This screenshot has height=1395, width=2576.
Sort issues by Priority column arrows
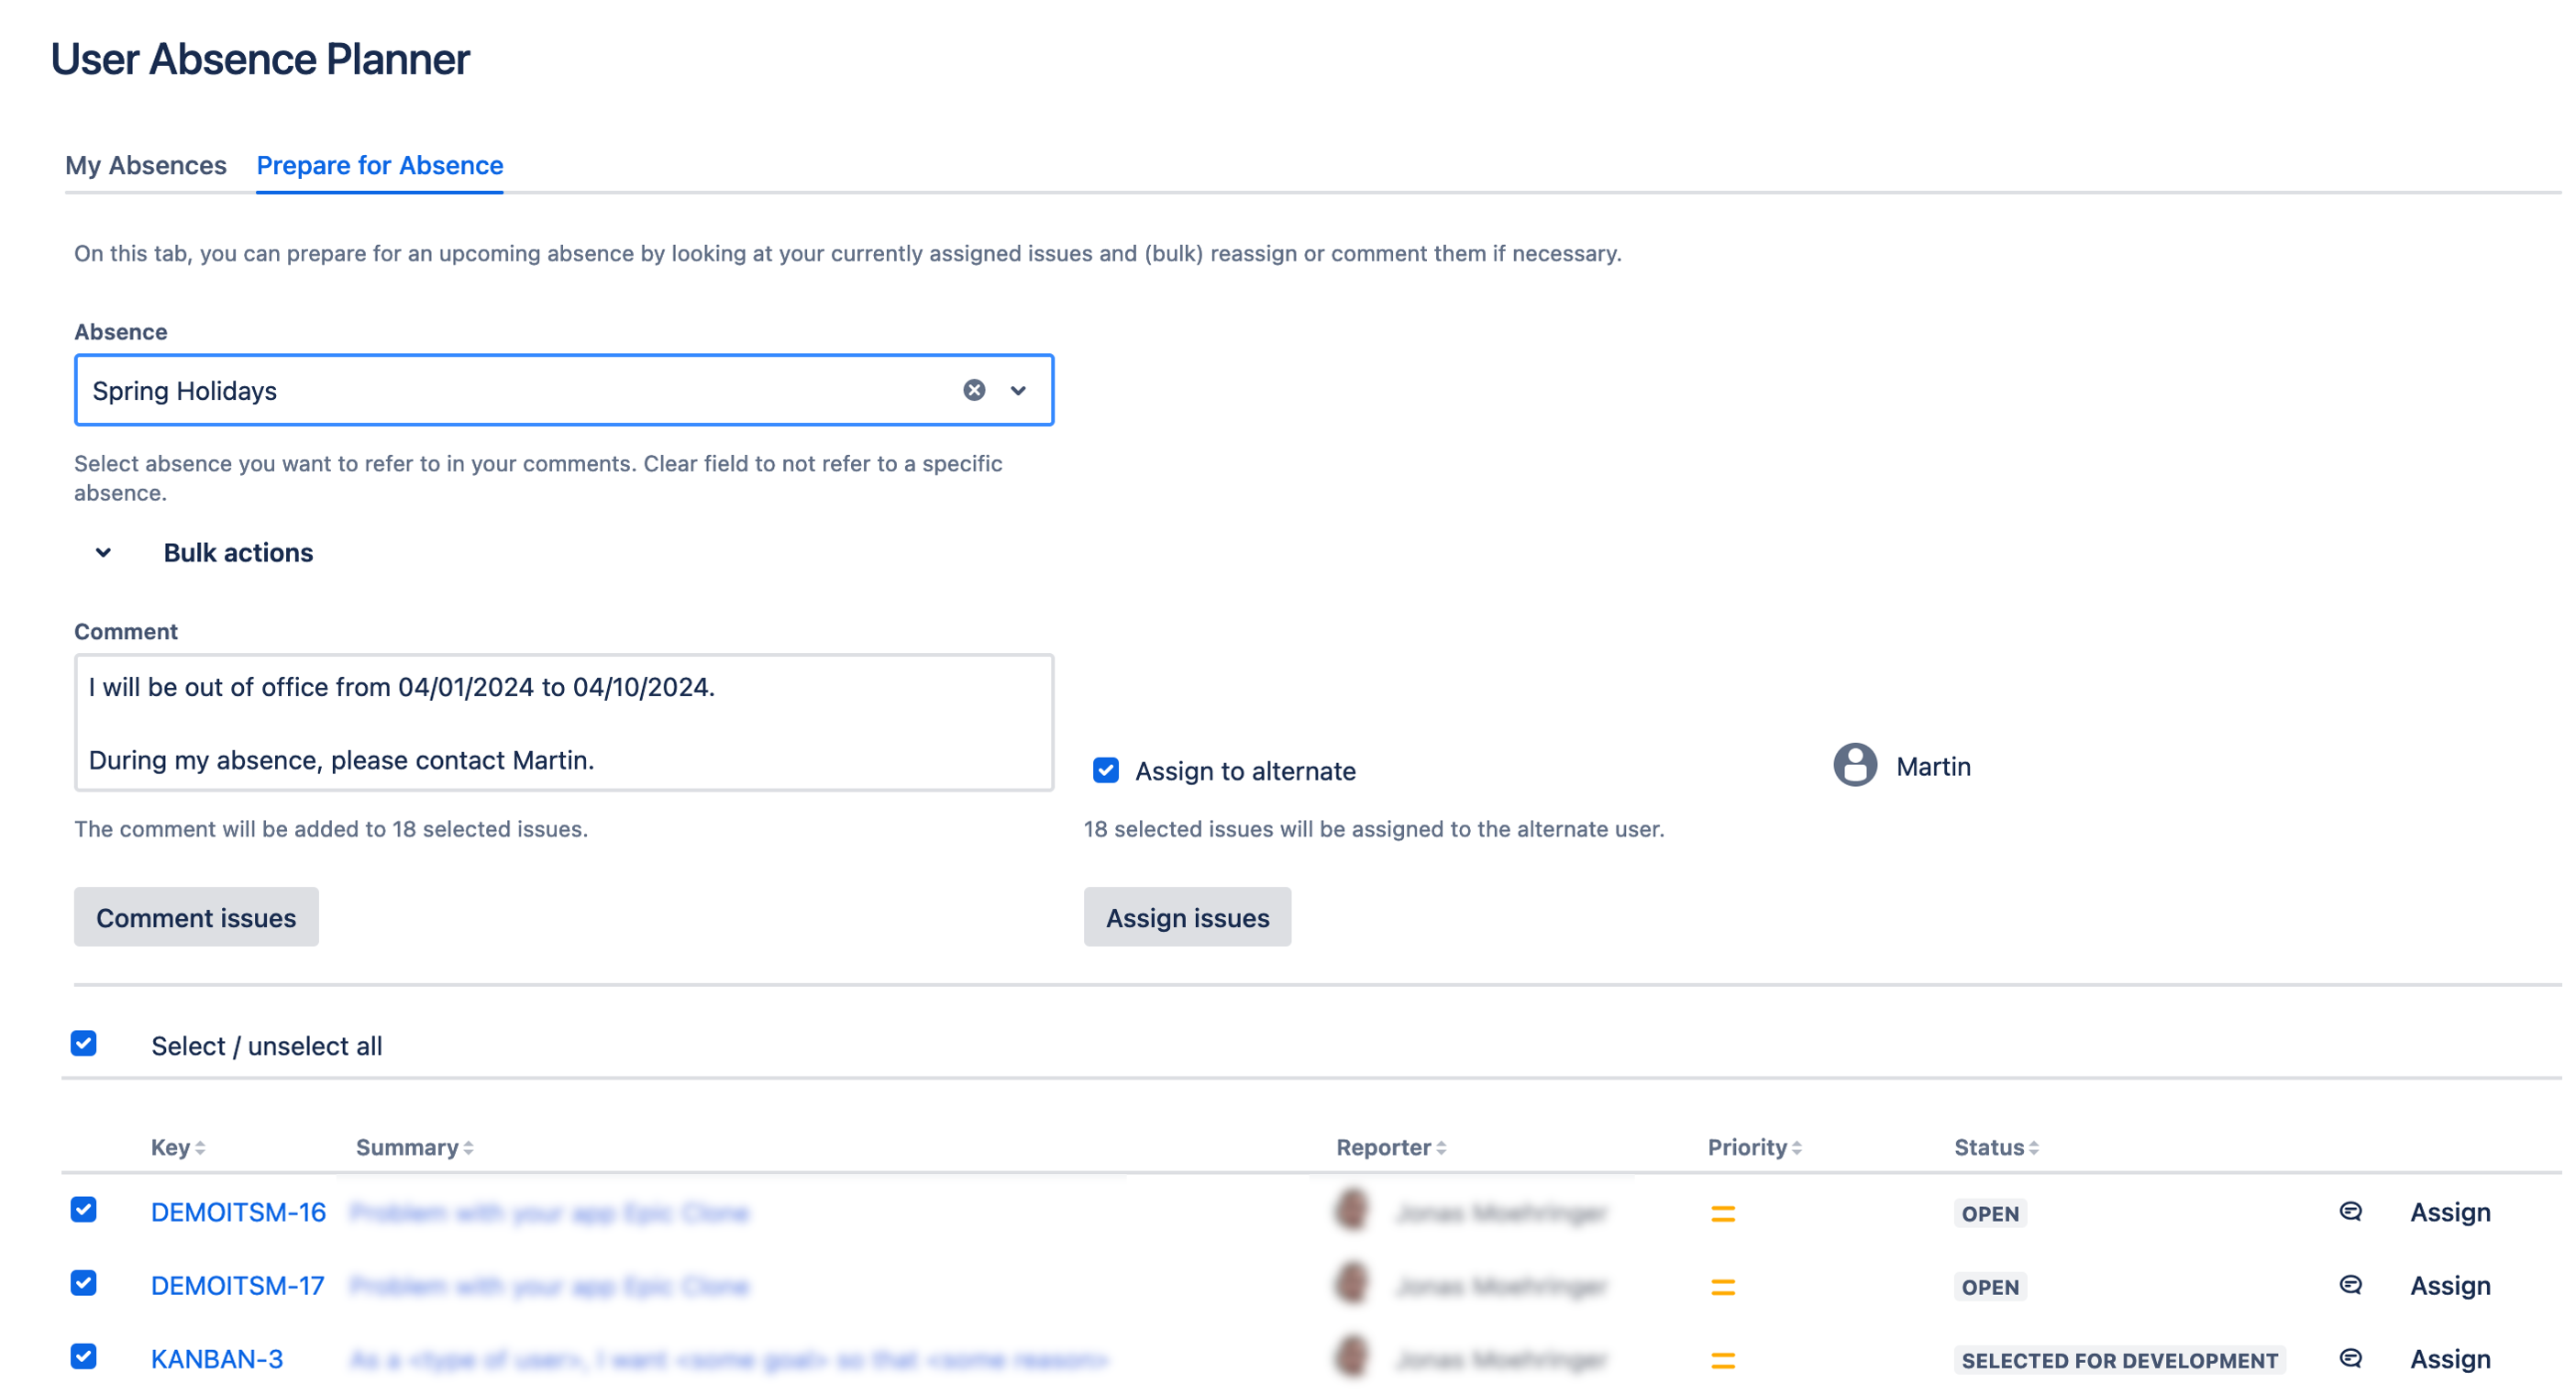(1796, 1148)
